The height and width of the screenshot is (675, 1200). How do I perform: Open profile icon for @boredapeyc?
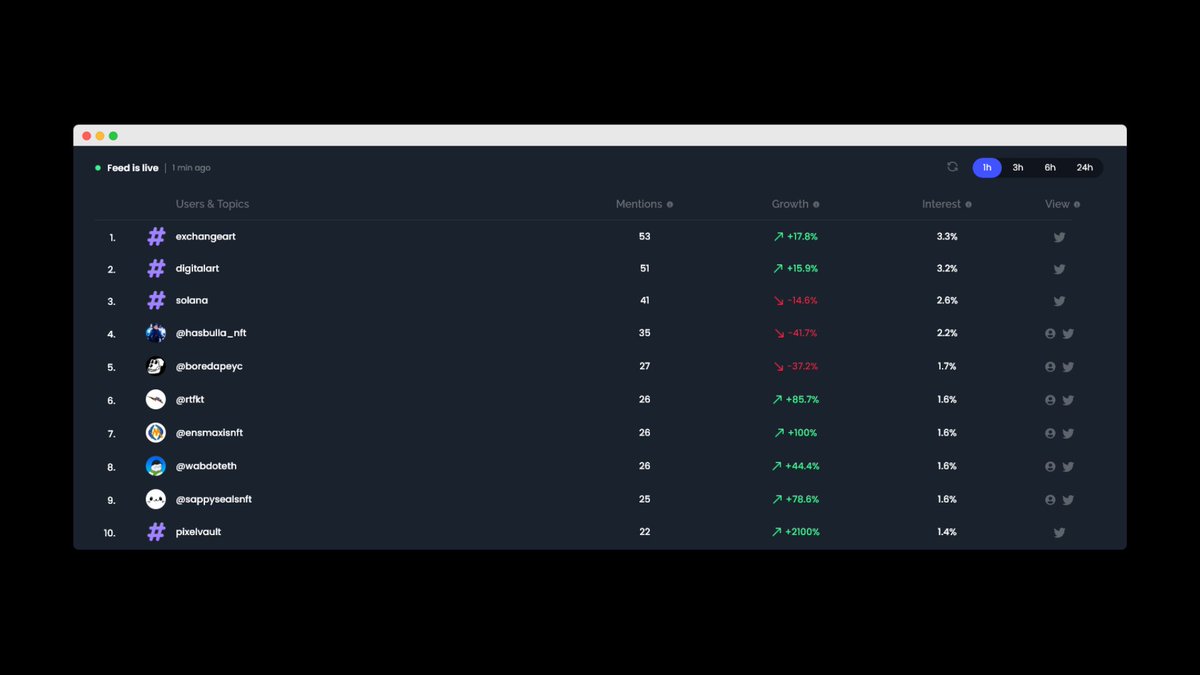tap(1050, 367)
